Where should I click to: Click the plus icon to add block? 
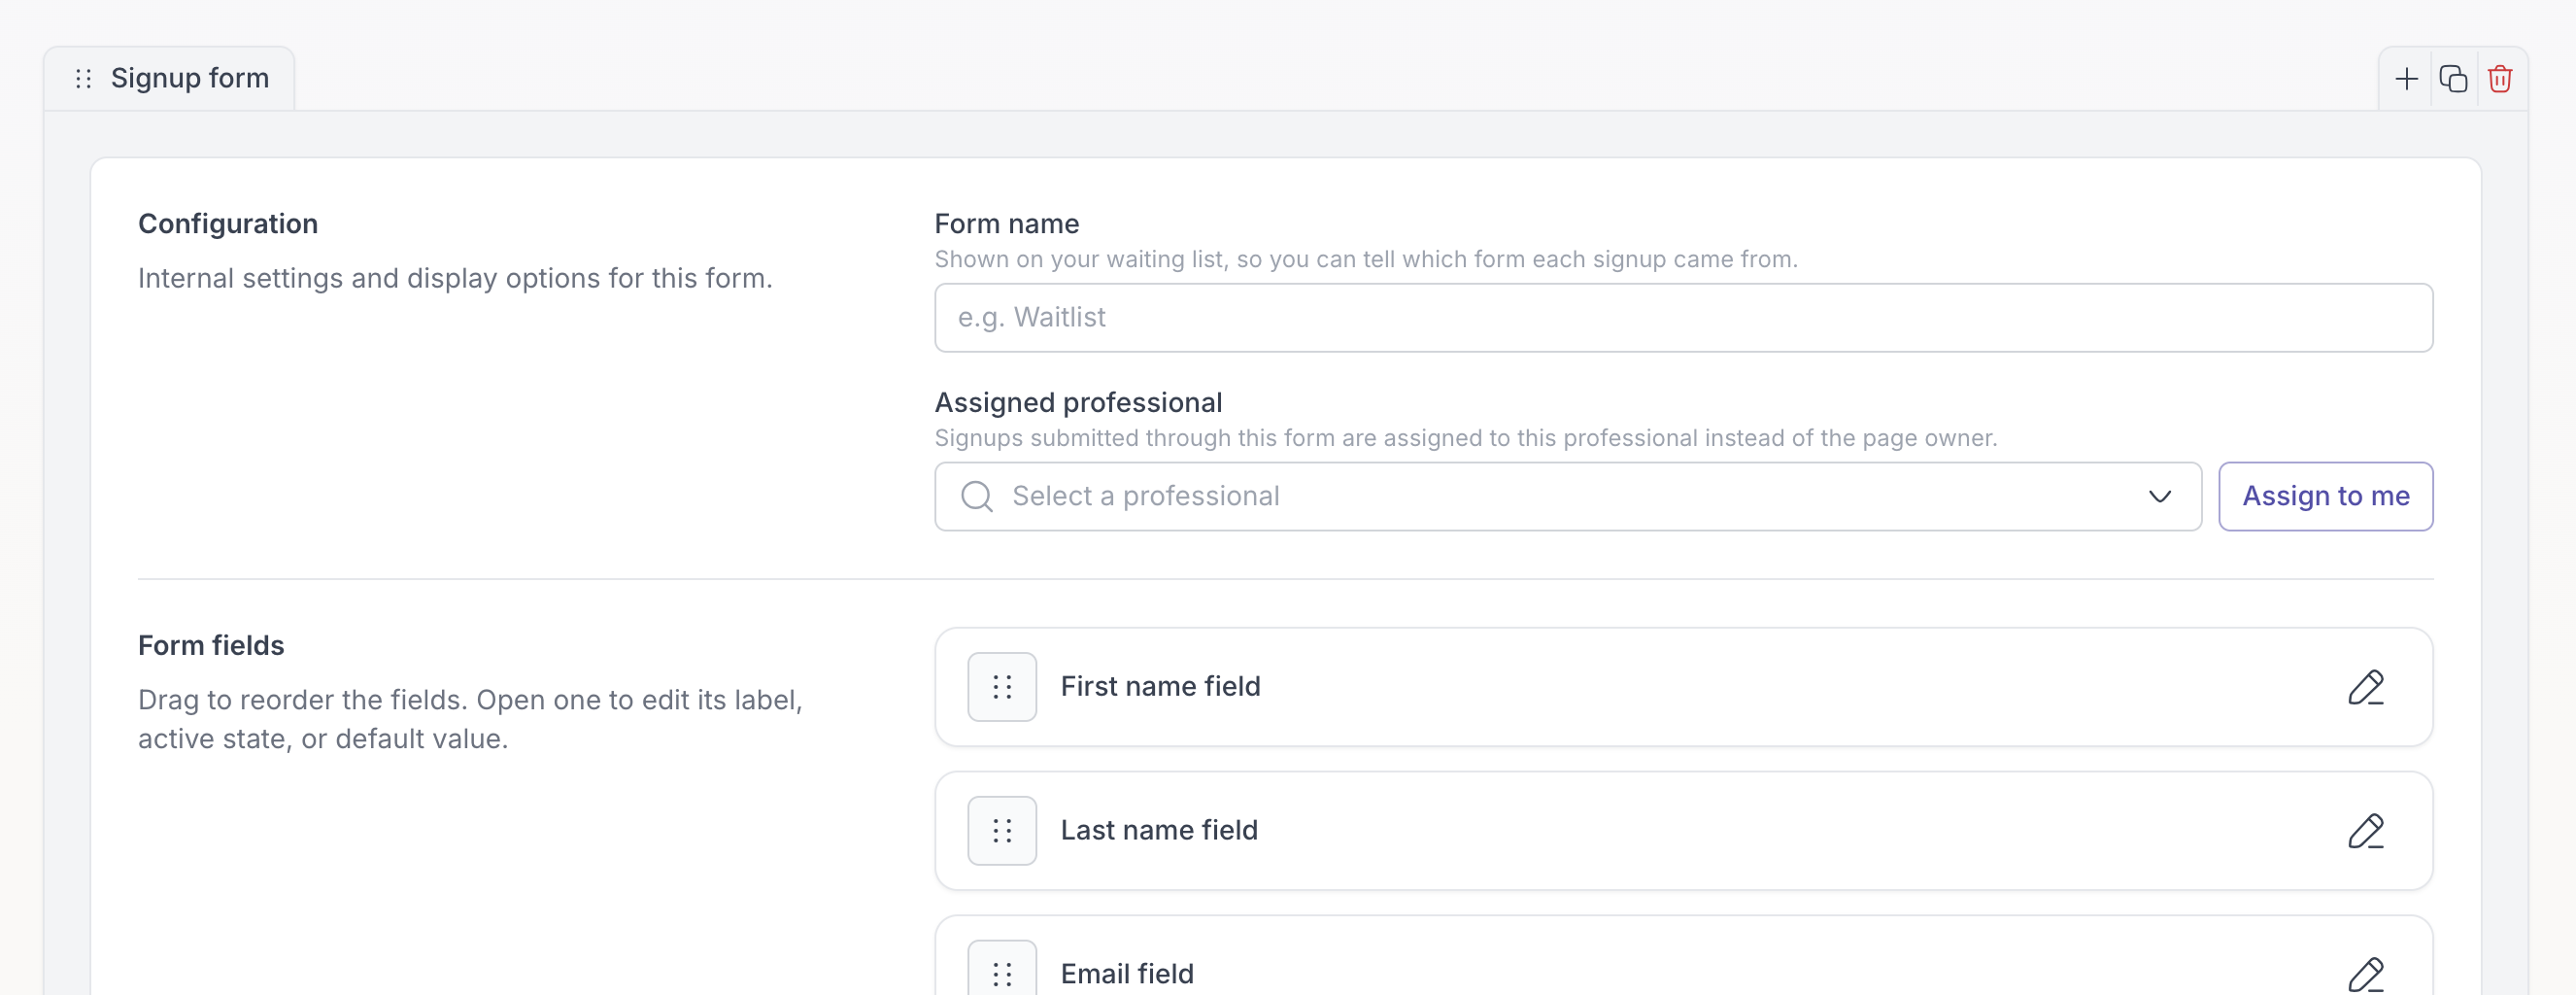click(x=2406, y=79)
